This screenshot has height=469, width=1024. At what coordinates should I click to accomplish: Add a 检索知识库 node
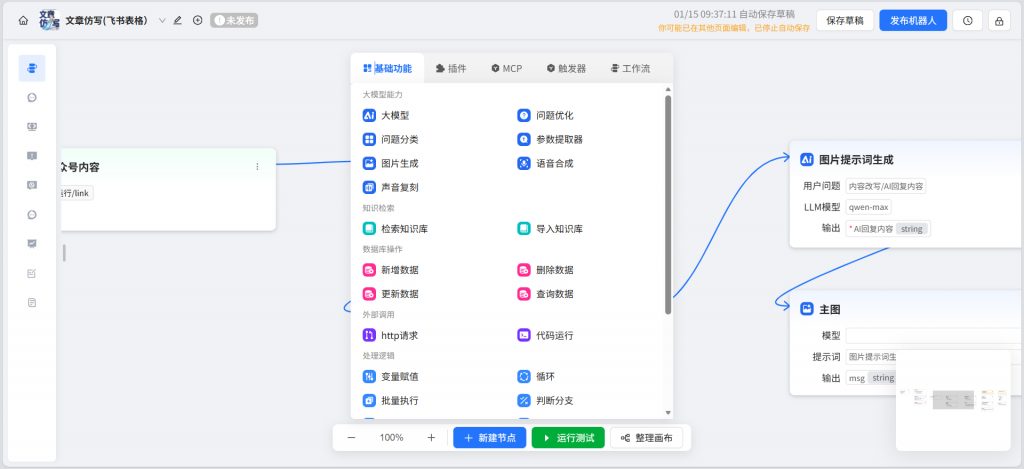(395, 229)
